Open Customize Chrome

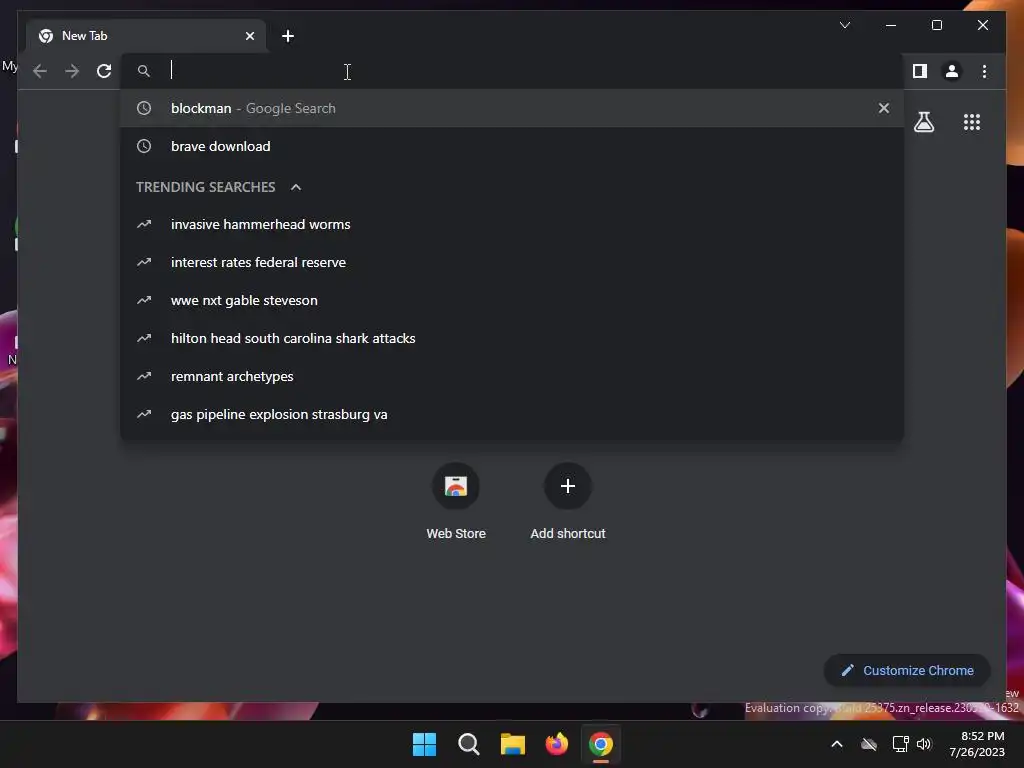(x=907, y=671)
